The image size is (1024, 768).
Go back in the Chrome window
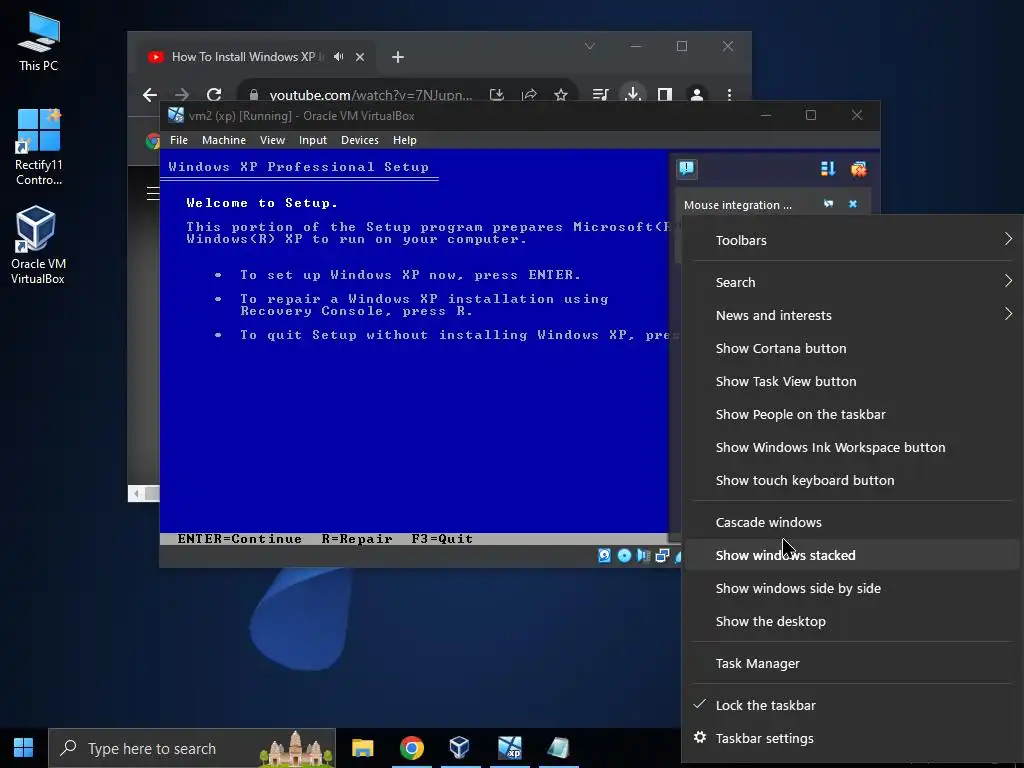tap(150, 95)
